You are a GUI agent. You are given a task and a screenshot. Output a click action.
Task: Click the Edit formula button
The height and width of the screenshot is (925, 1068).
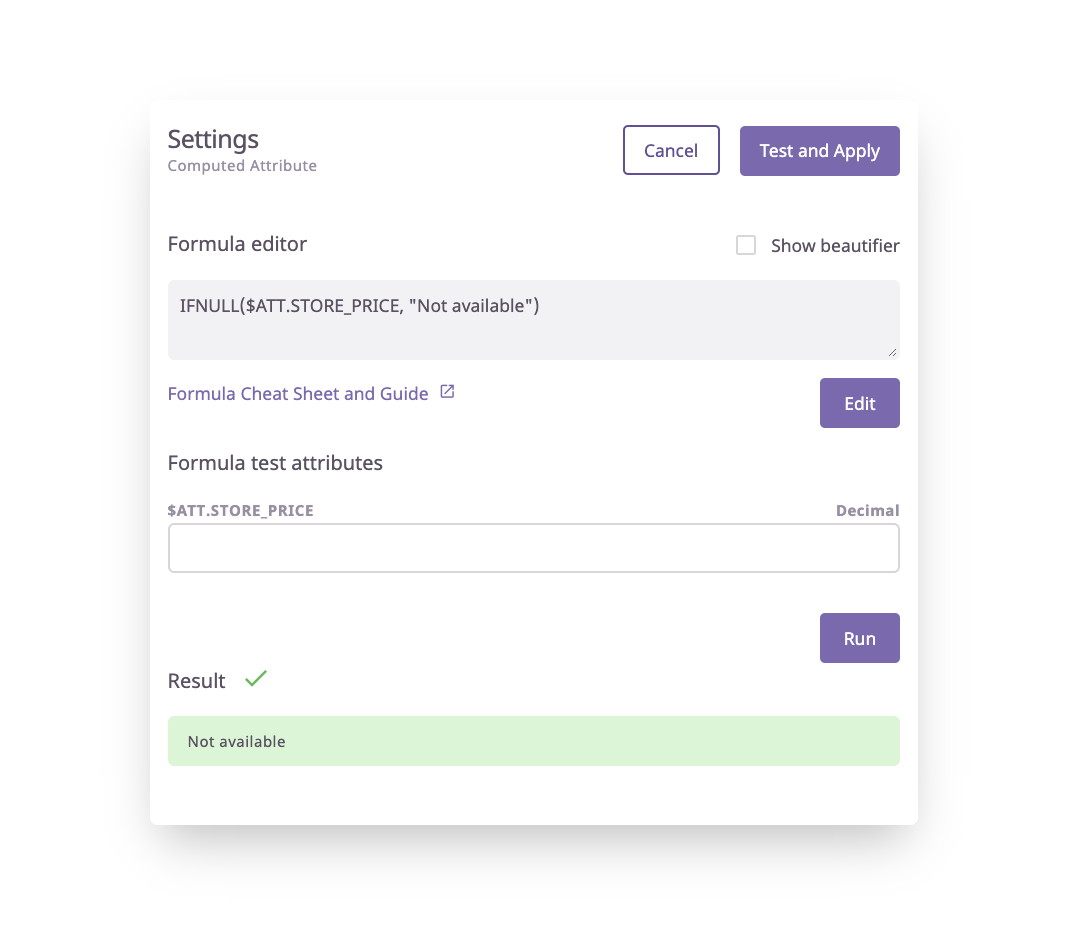pyautogui.click(x=860, y=403)
